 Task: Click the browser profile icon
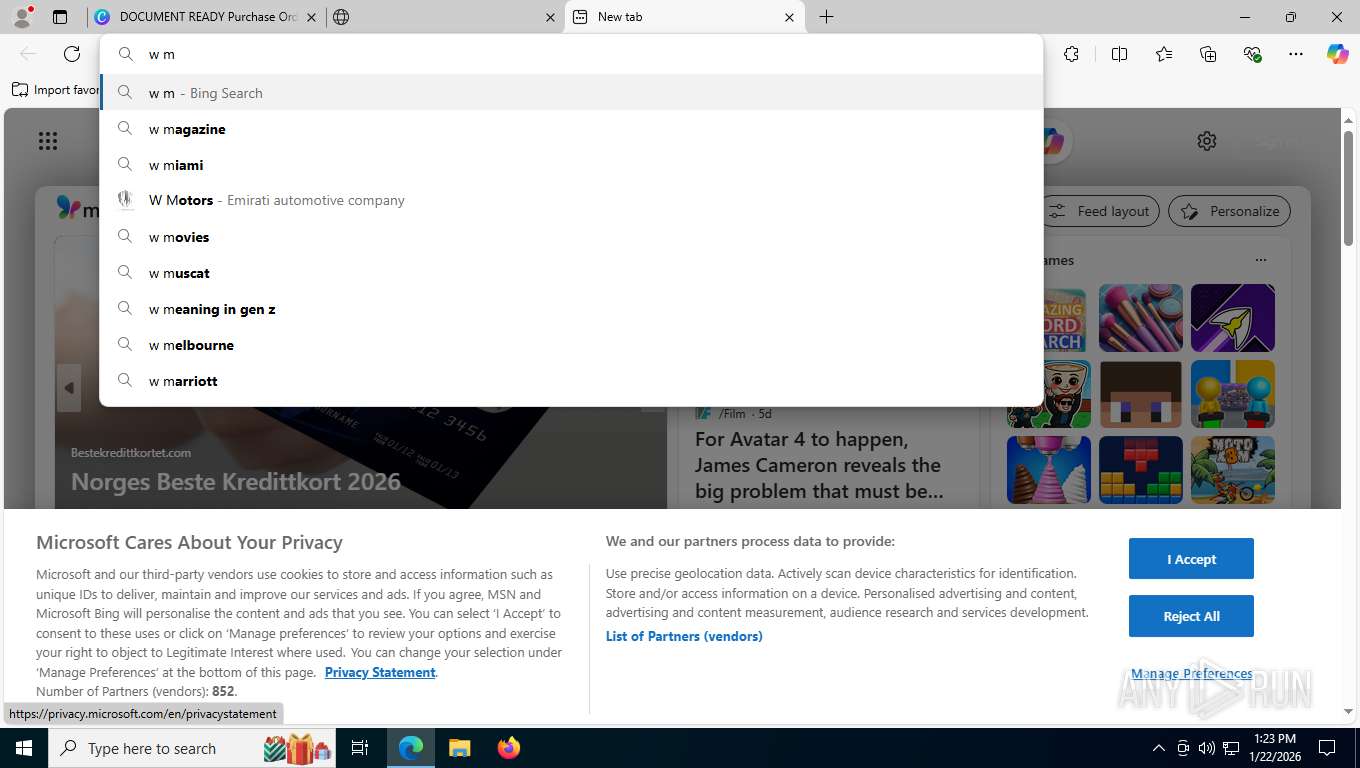tap(22, 17)
